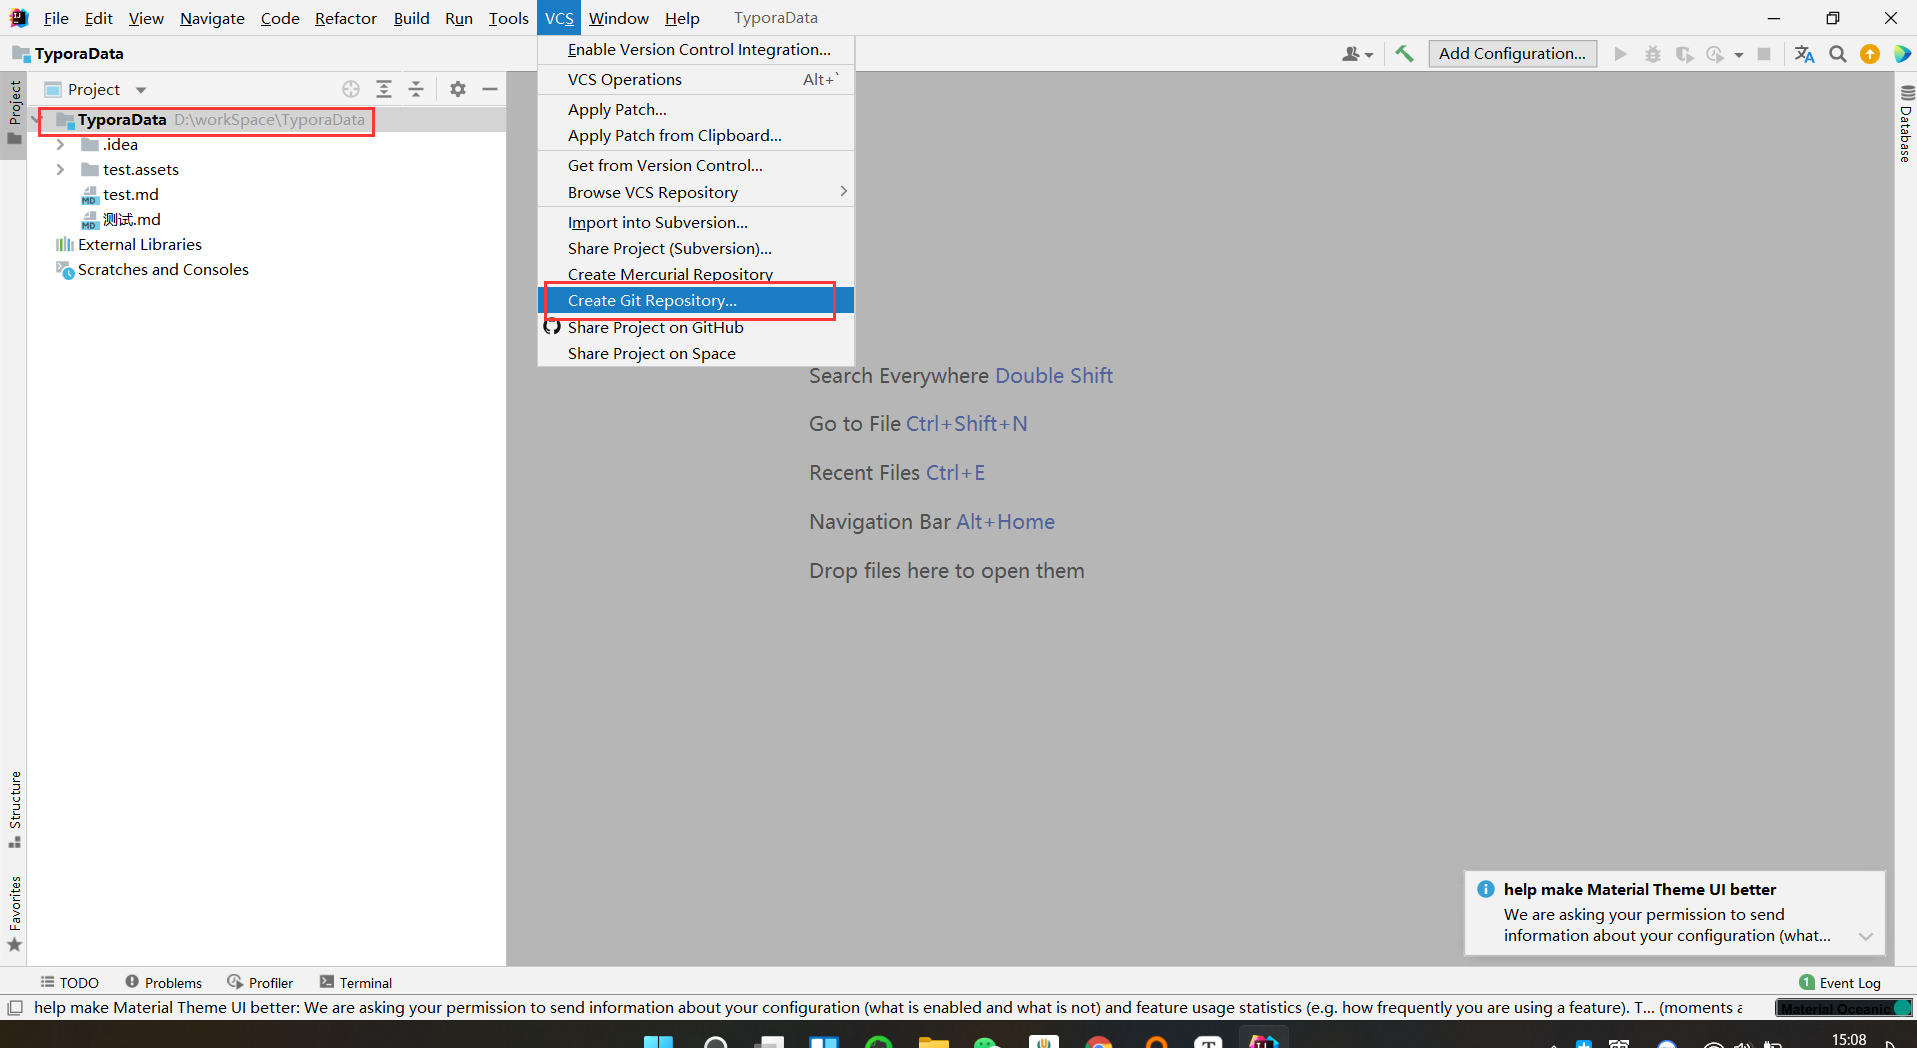Viewport: 1917px width, 1048px height.
Task: Open the Structure side tab
Action: 14,809
